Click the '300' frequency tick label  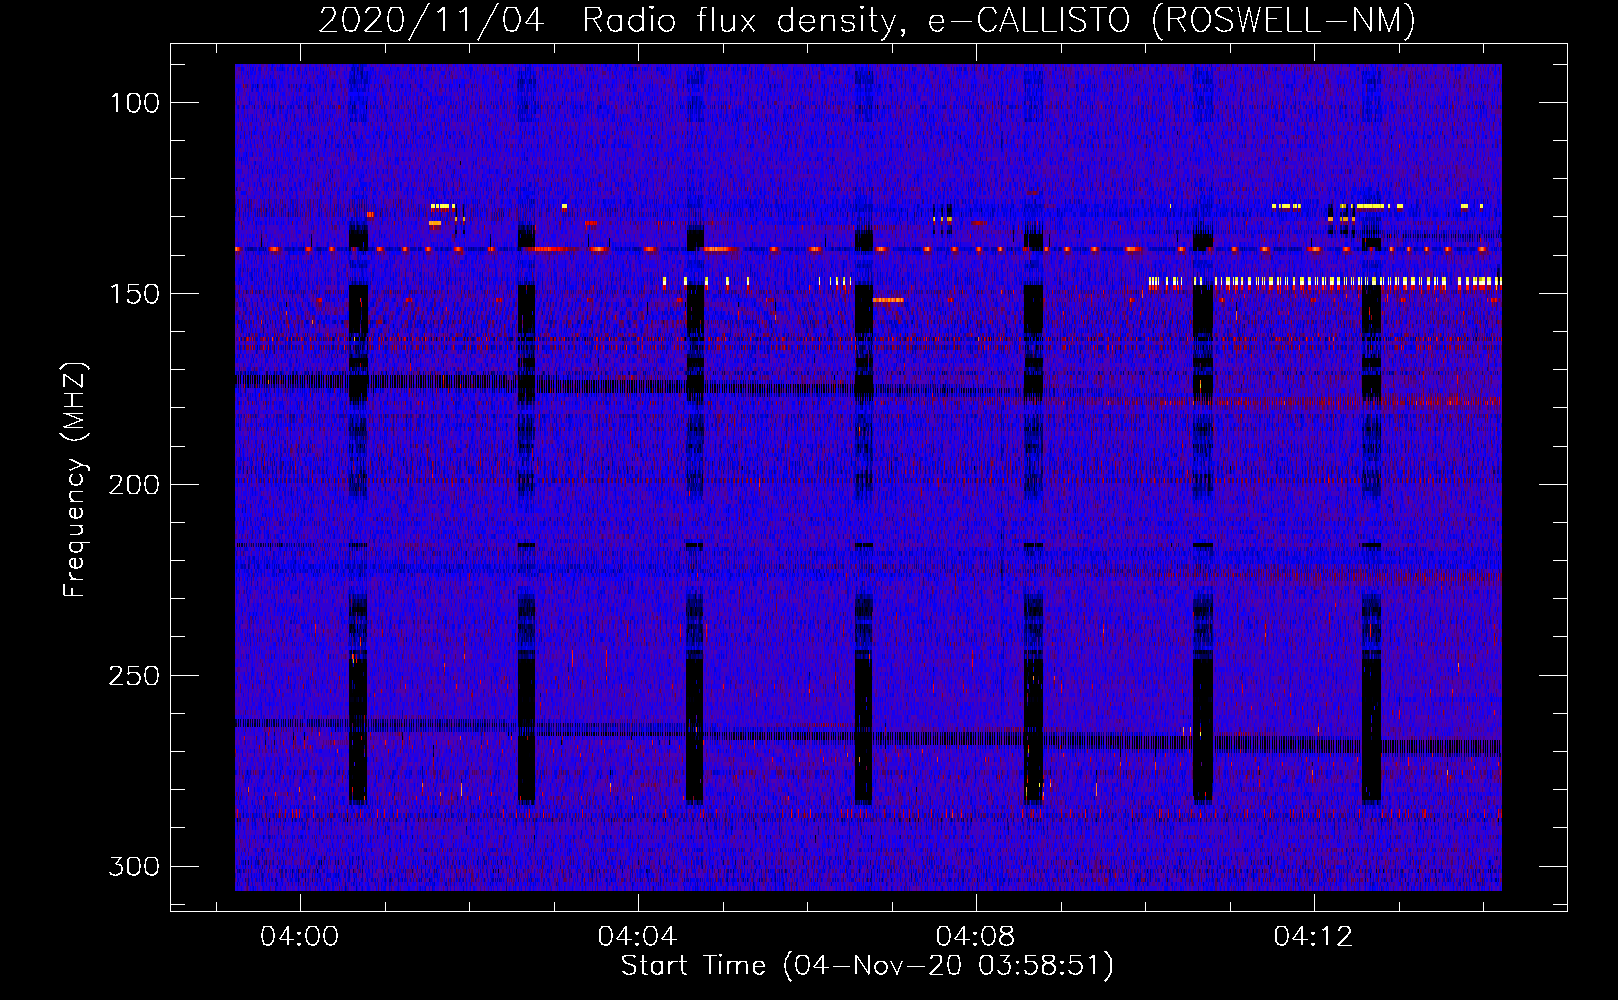pos(134,866)
